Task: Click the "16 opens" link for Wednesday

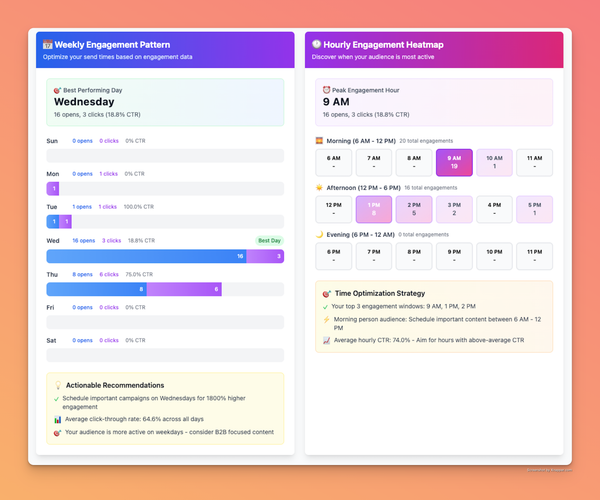Action: 83,241
